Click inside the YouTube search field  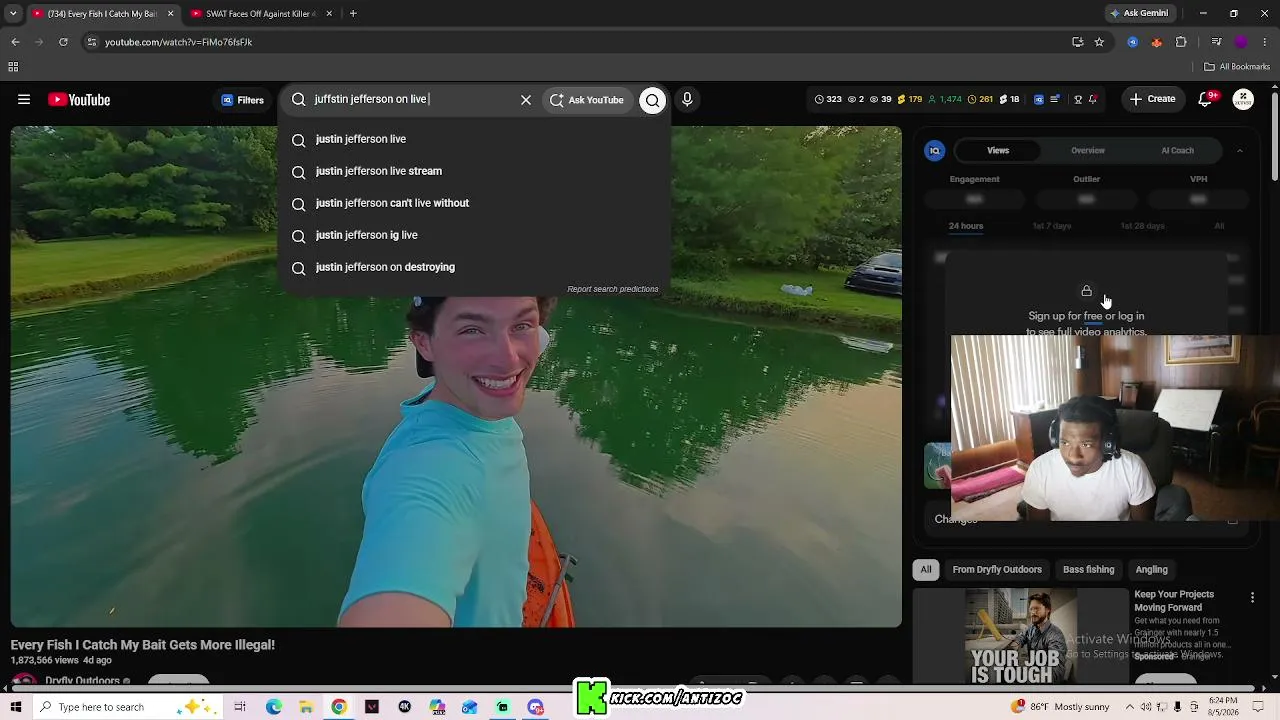(410, 100)
